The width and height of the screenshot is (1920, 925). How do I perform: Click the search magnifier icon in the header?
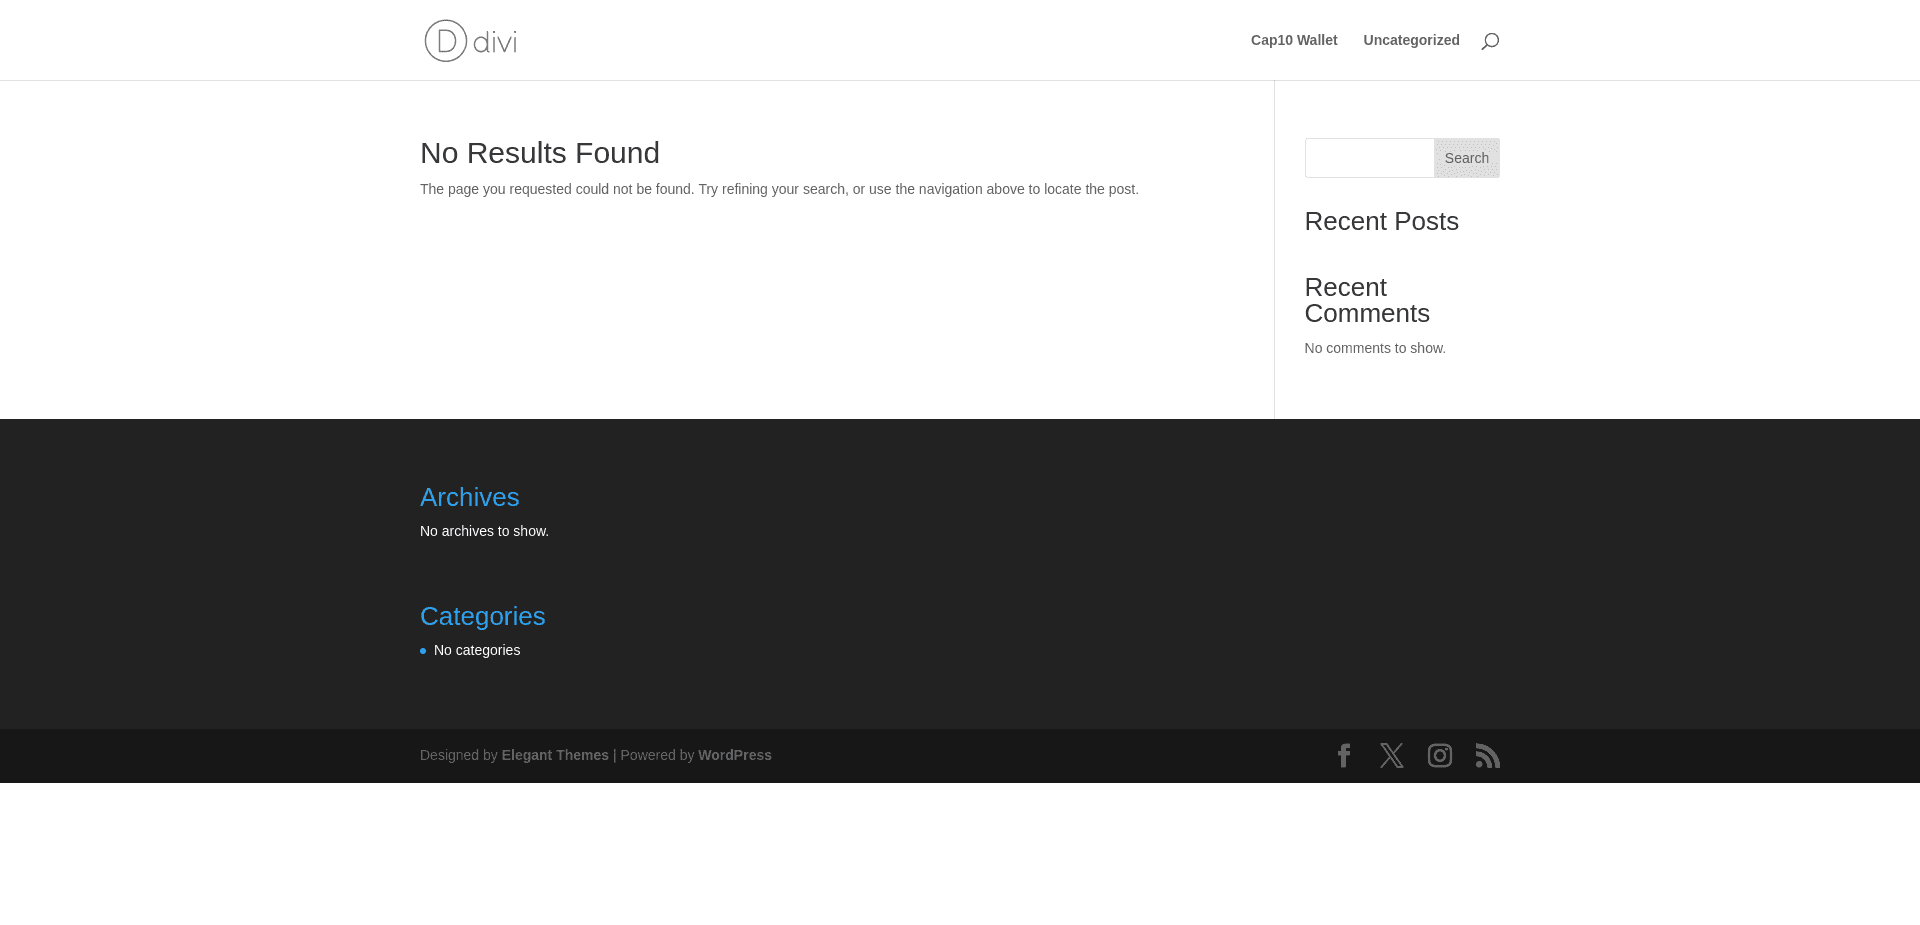coord(1490,40)
